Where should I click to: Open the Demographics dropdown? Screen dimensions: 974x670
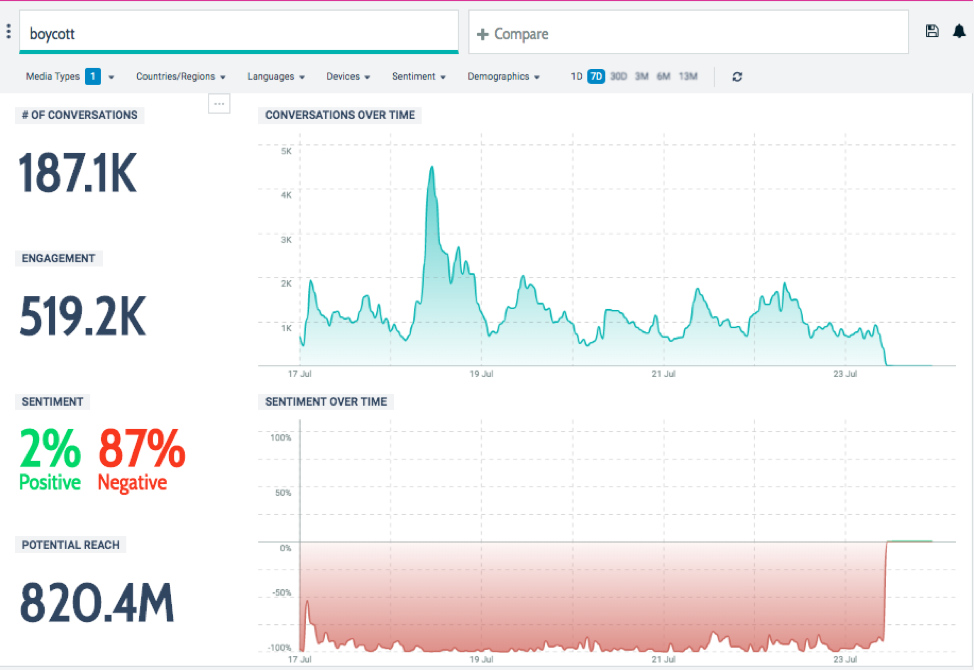(x=504, y=76)
